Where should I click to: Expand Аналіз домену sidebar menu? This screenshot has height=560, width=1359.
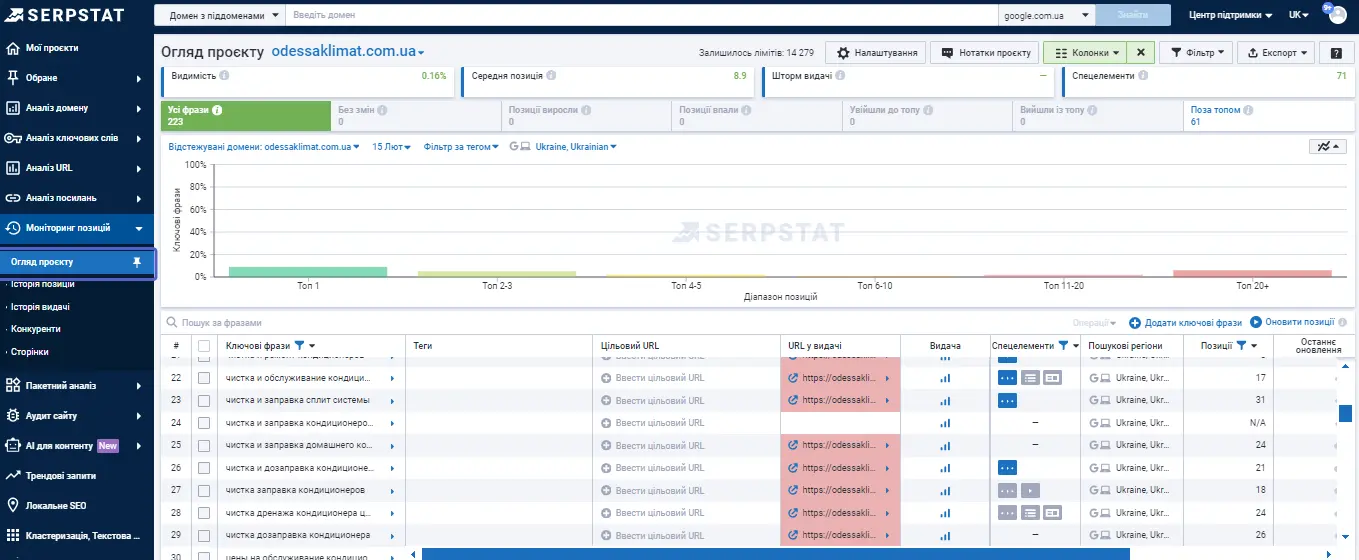[77, 108]
